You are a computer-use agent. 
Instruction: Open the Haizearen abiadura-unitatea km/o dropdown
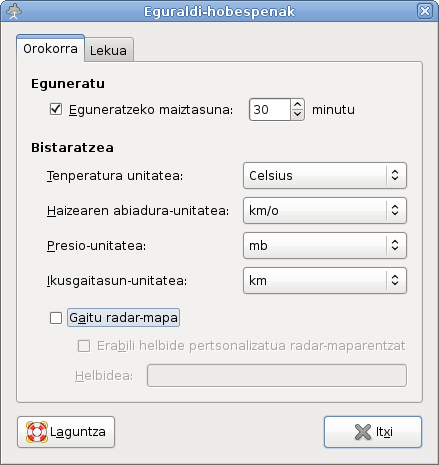click(x=325, y=210)
